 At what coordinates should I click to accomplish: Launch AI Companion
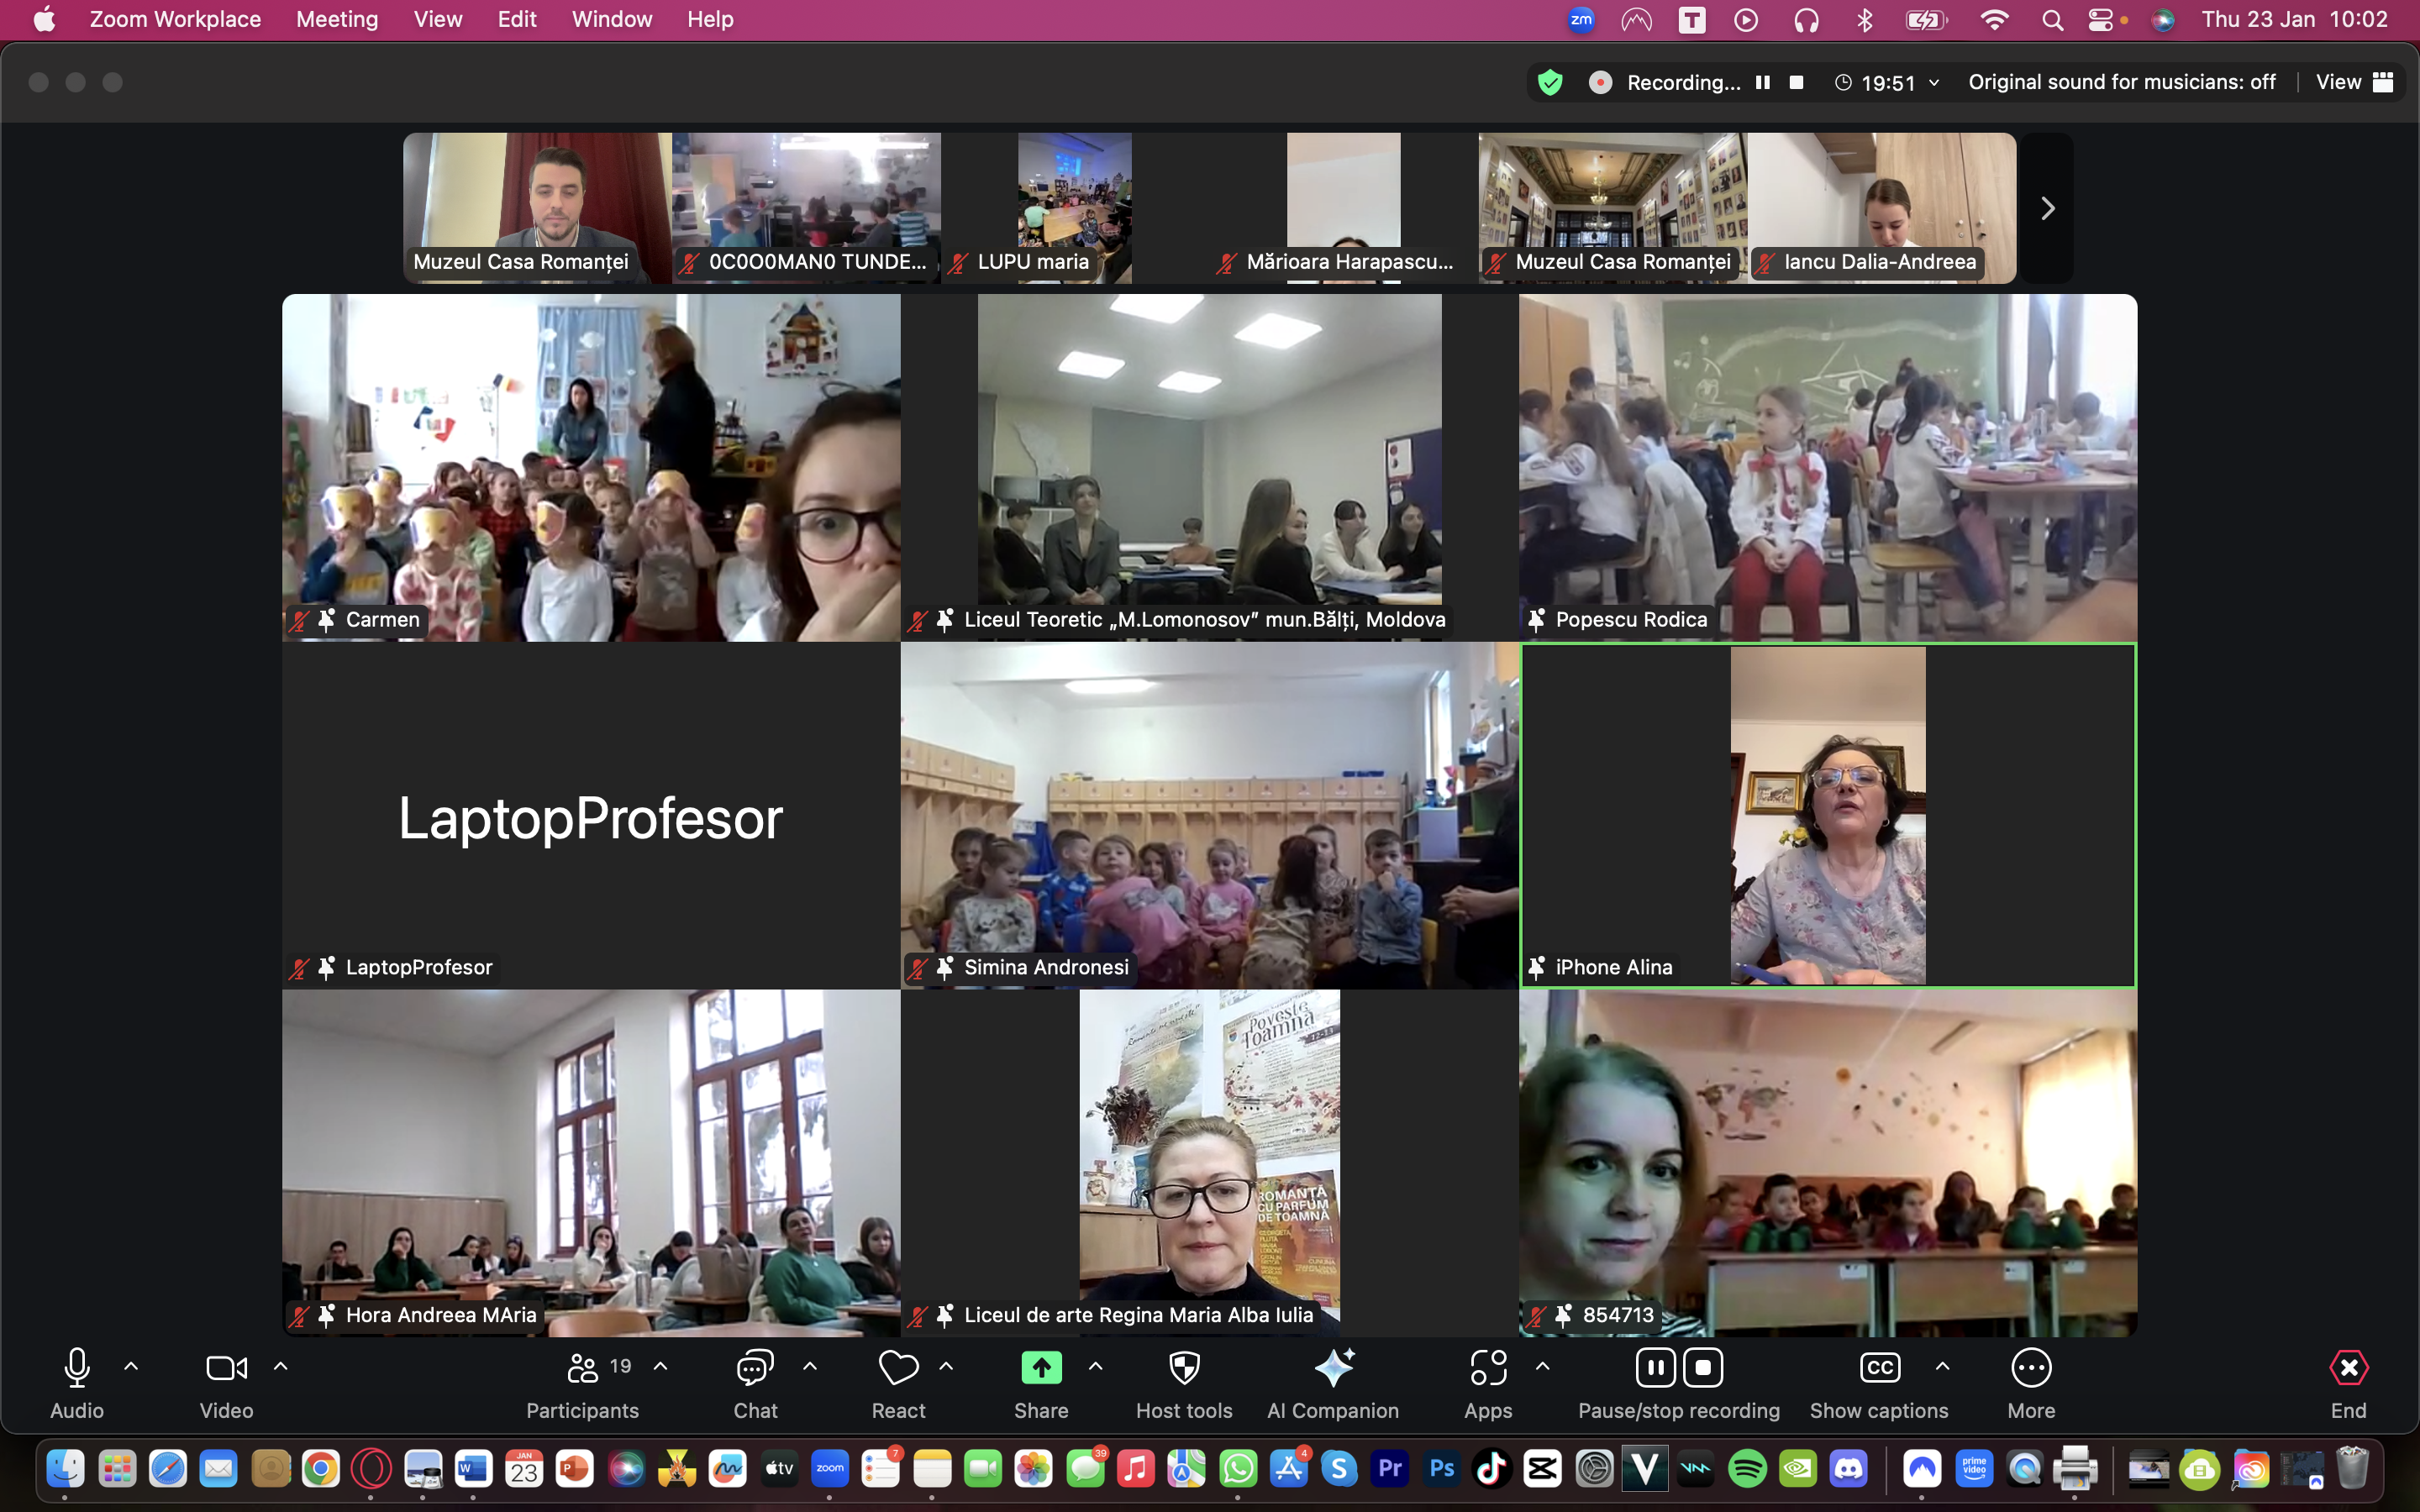coord(1333,1383)
